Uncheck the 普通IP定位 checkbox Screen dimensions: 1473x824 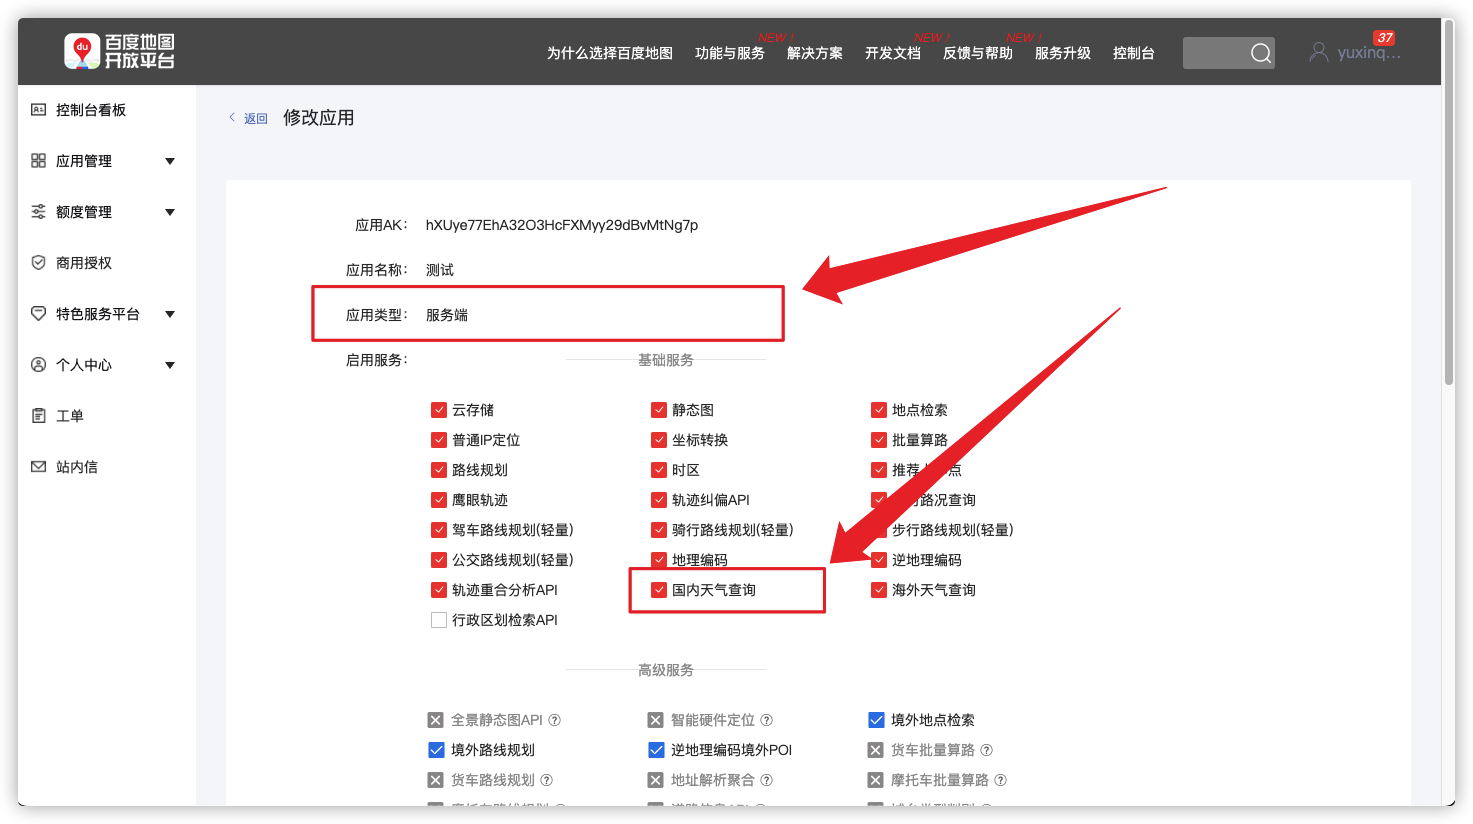point(438,440)
